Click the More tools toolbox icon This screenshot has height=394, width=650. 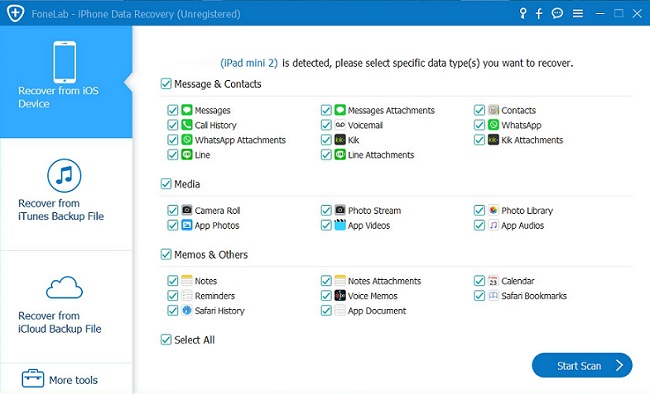coord(33,378)
